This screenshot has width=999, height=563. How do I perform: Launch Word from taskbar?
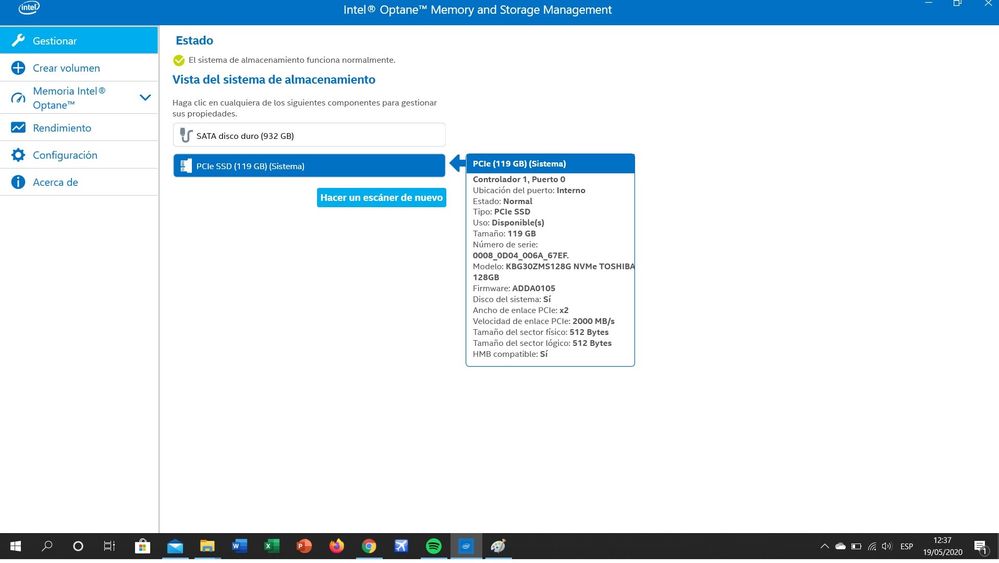[240, 546]
